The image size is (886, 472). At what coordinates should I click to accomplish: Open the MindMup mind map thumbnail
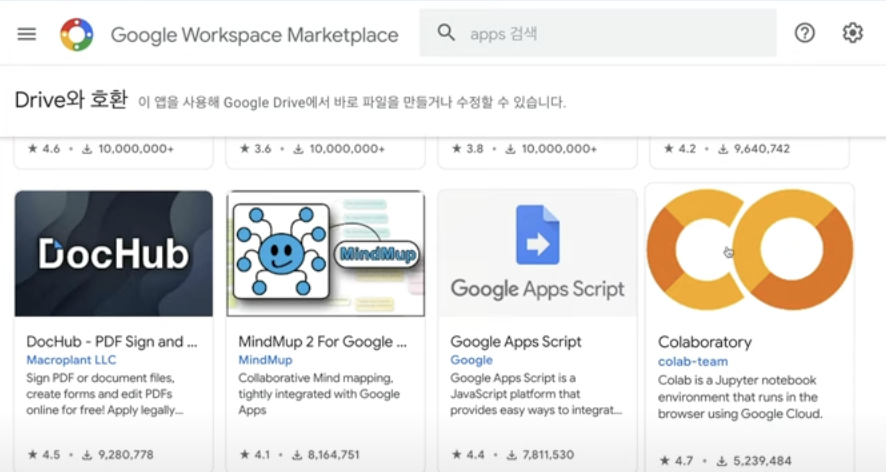pos(325,253)
